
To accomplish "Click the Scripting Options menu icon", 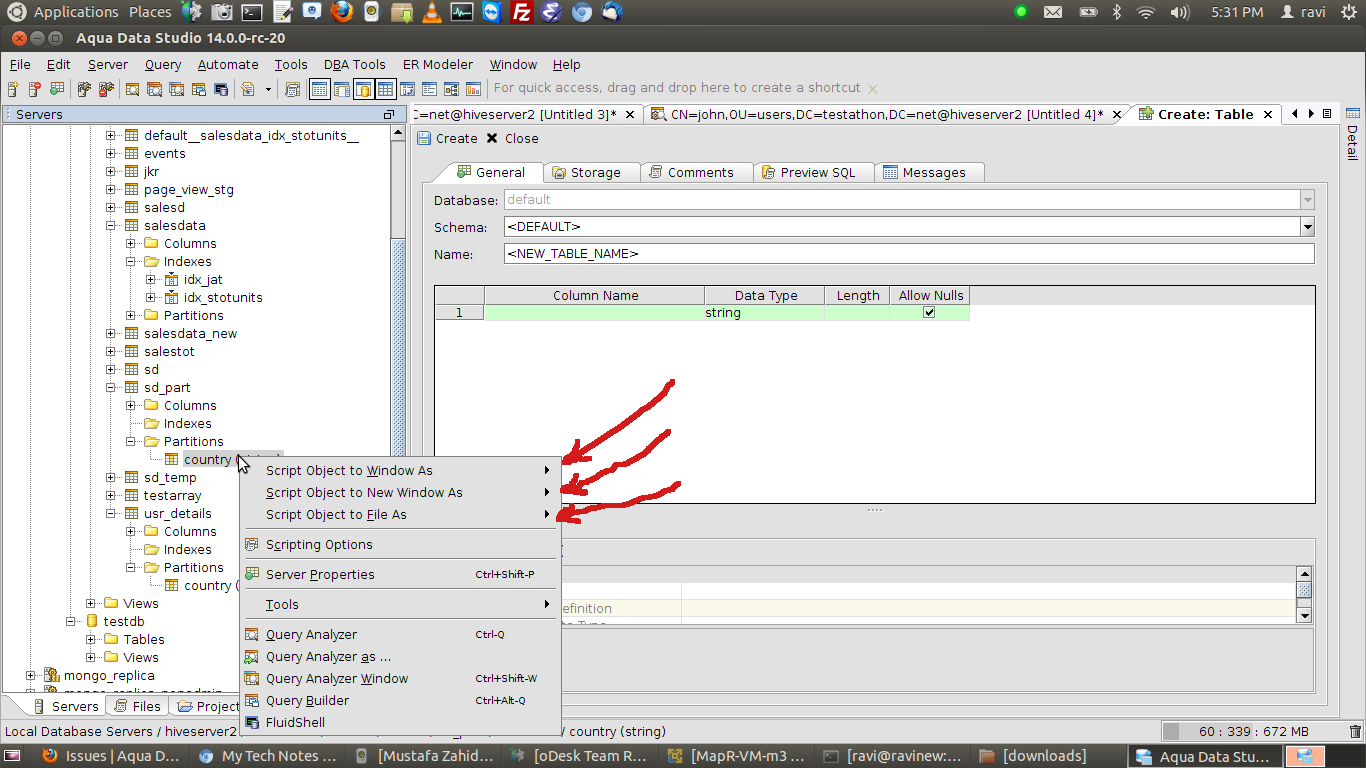I will [x=251, y=545].
